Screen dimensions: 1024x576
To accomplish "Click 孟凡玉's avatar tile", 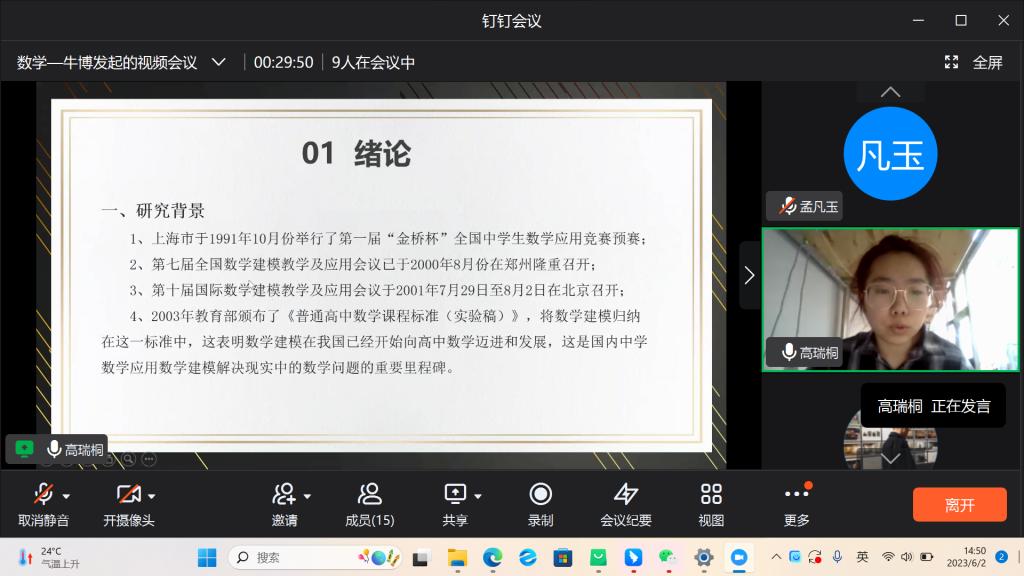I will click(x=890, y=156).
